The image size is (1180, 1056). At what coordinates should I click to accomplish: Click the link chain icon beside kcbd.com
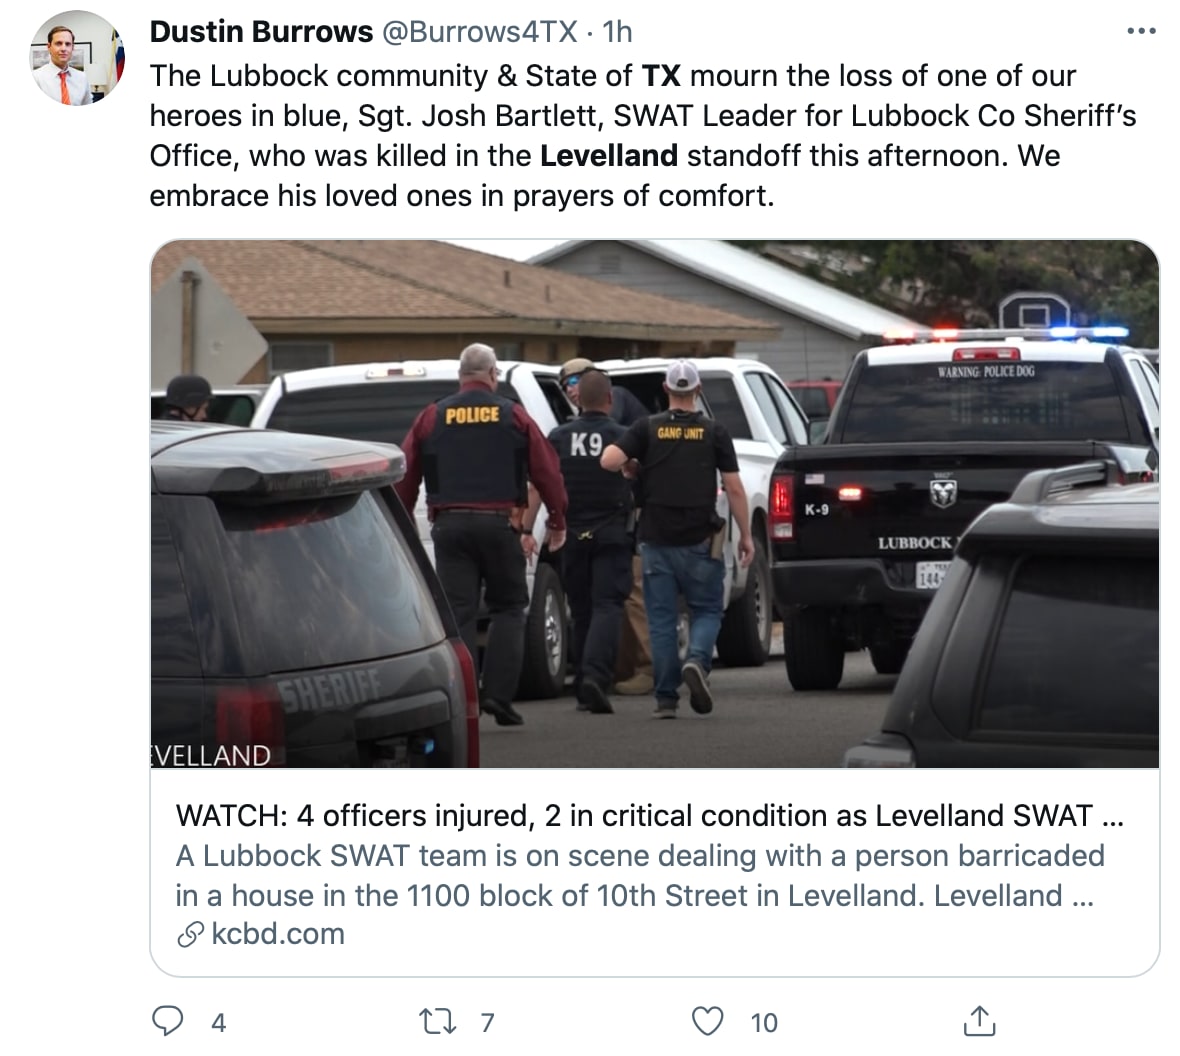[x=190, y=935]
